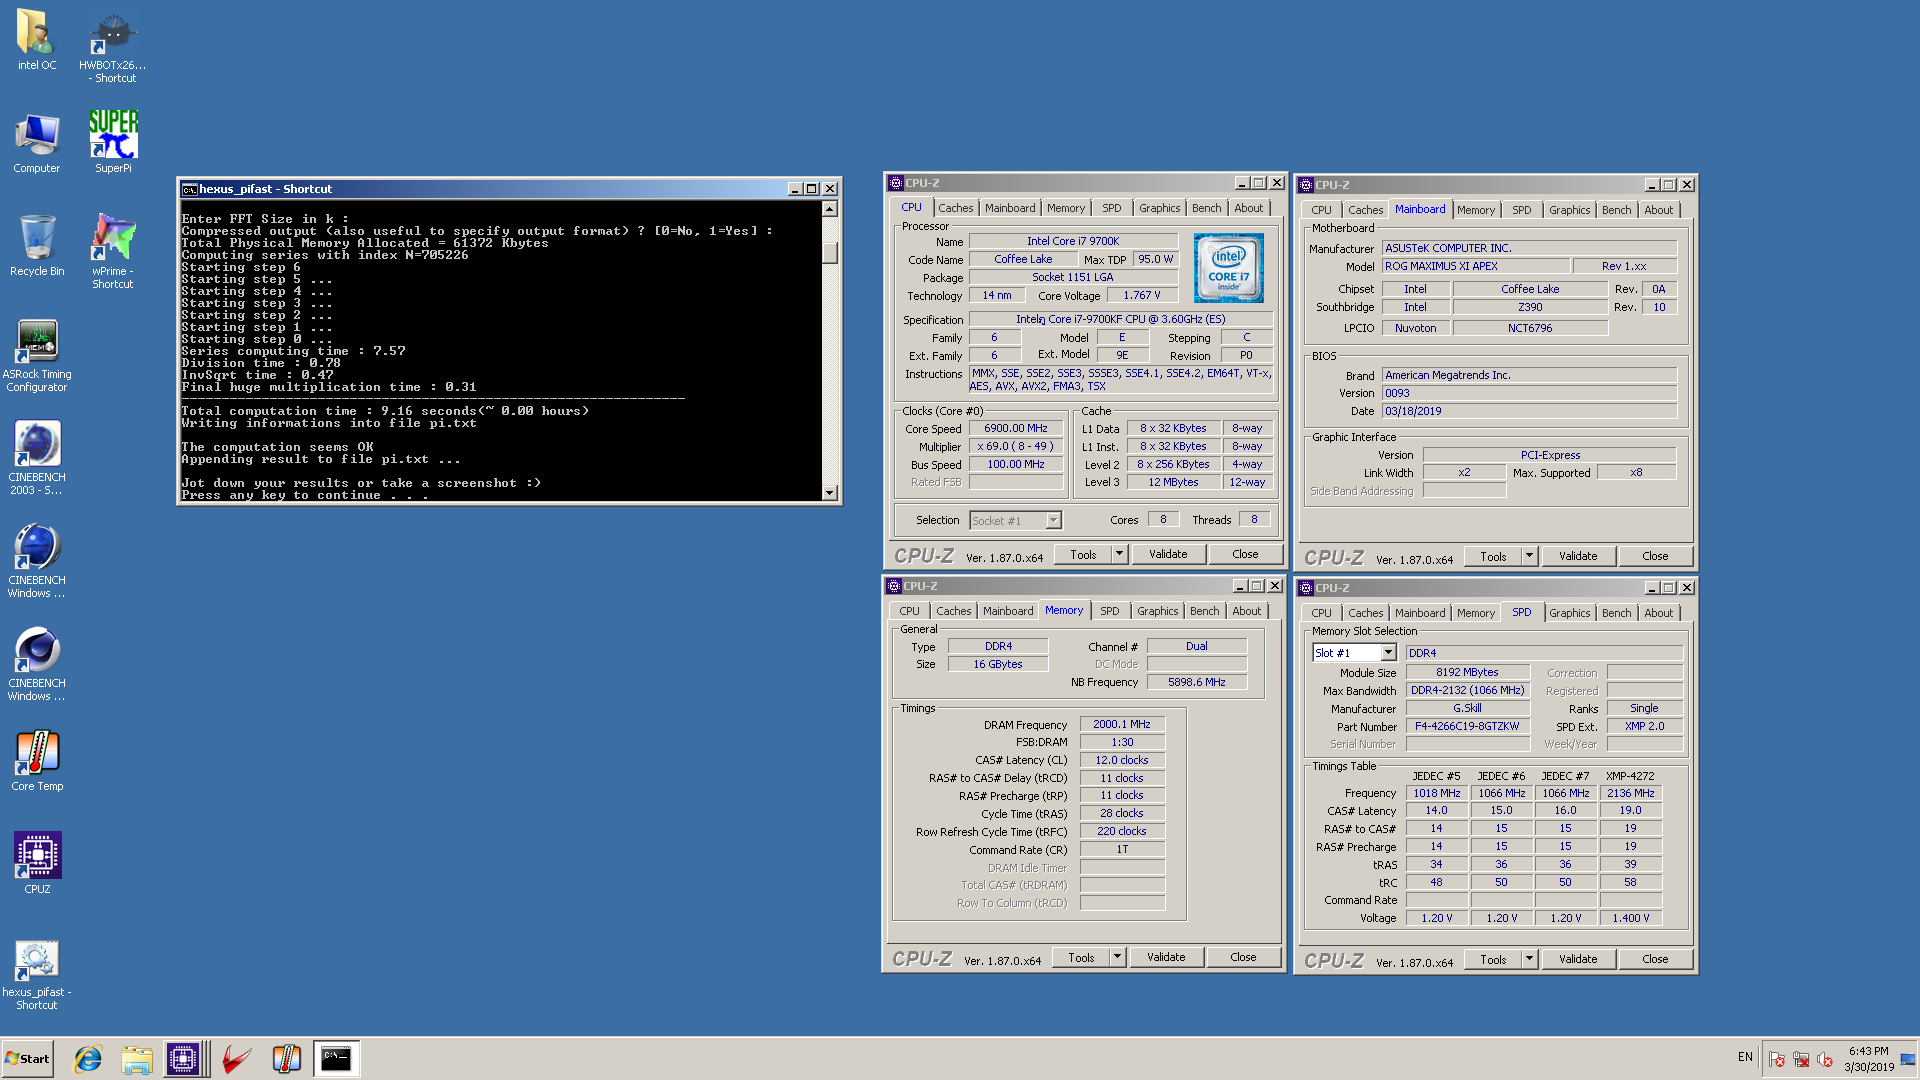
Task: Click Validate in Mainboard window
Action: click(x=1578, y=556)
